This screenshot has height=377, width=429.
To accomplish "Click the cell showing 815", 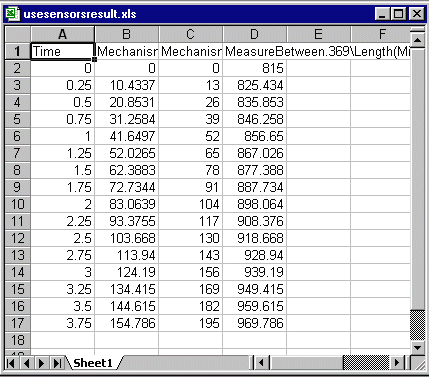I will pos(254,68).
